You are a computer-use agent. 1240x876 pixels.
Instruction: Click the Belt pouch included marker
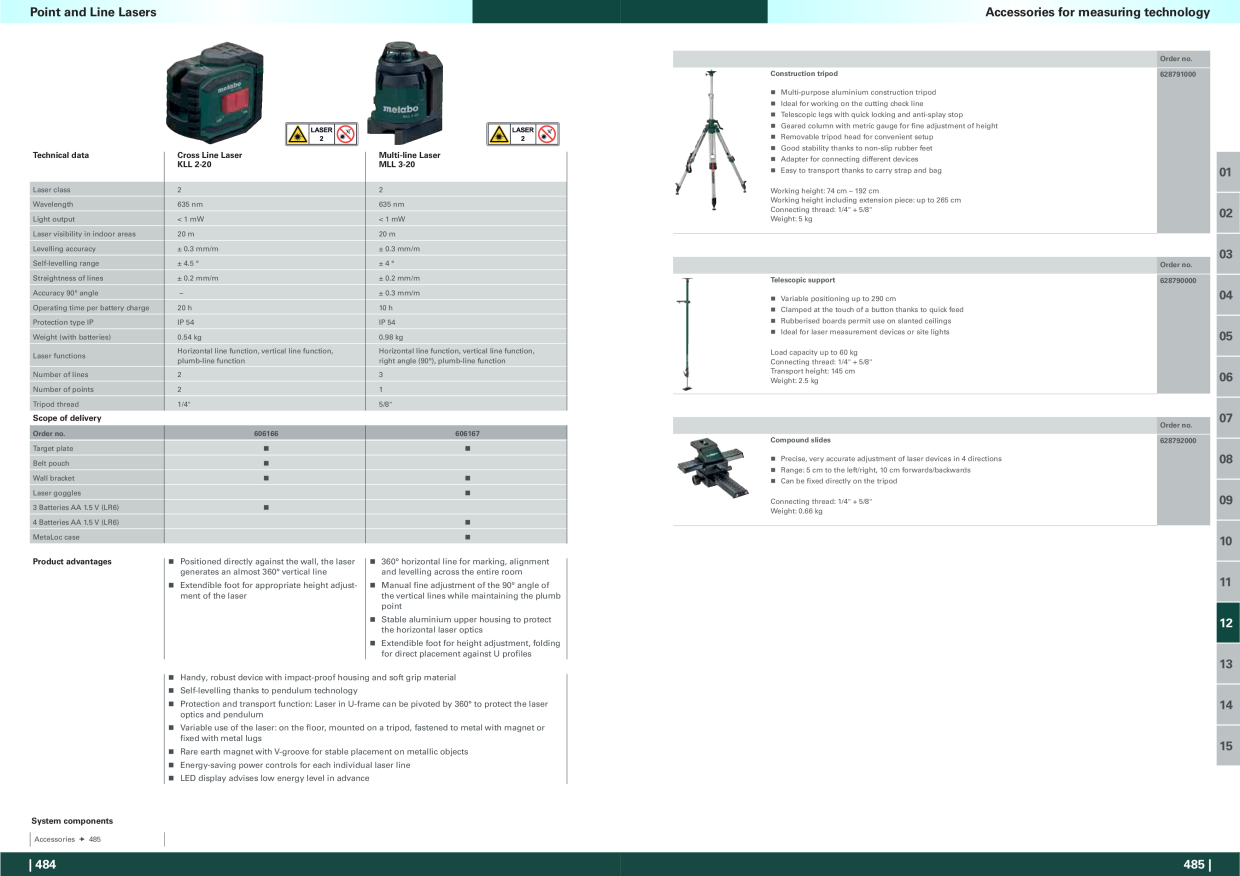click(x=266, y=463)
